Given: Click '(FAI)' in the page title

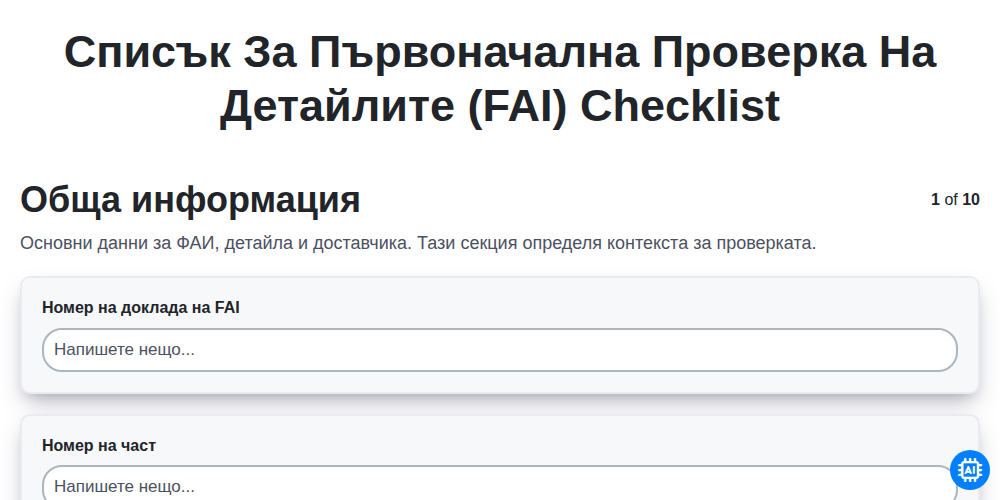Looking at the screenshot, I should tap(517, 106).
